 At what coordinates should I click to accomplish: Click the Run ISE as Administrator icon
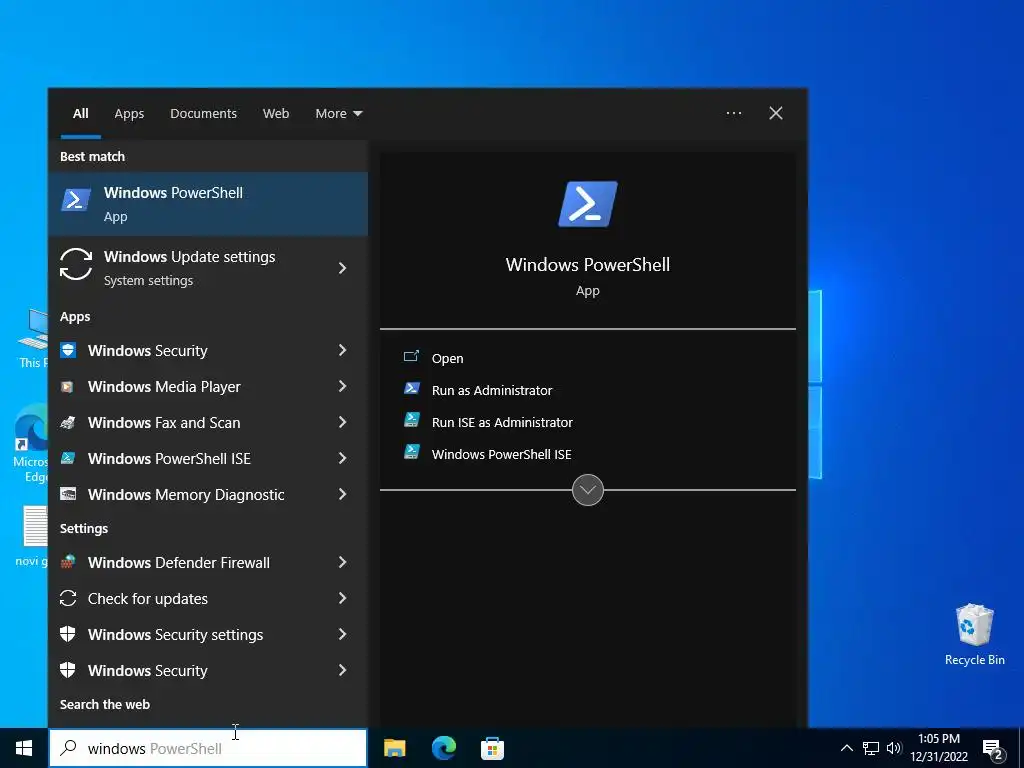(x=411, y=420)
